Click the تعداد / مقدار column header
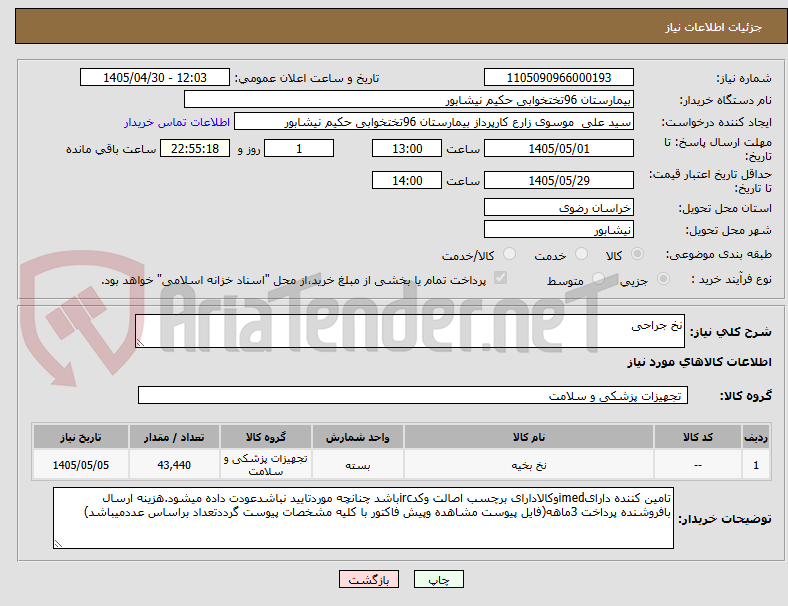 point(174,437)
